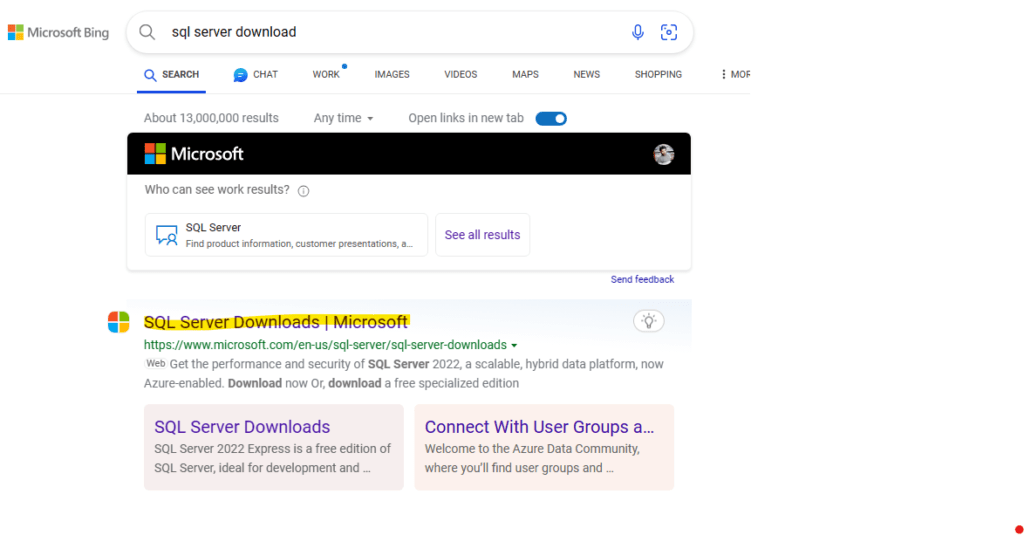Open the Chat tab
Viewport: 1024px width, 535px height.
pos(255,74)
